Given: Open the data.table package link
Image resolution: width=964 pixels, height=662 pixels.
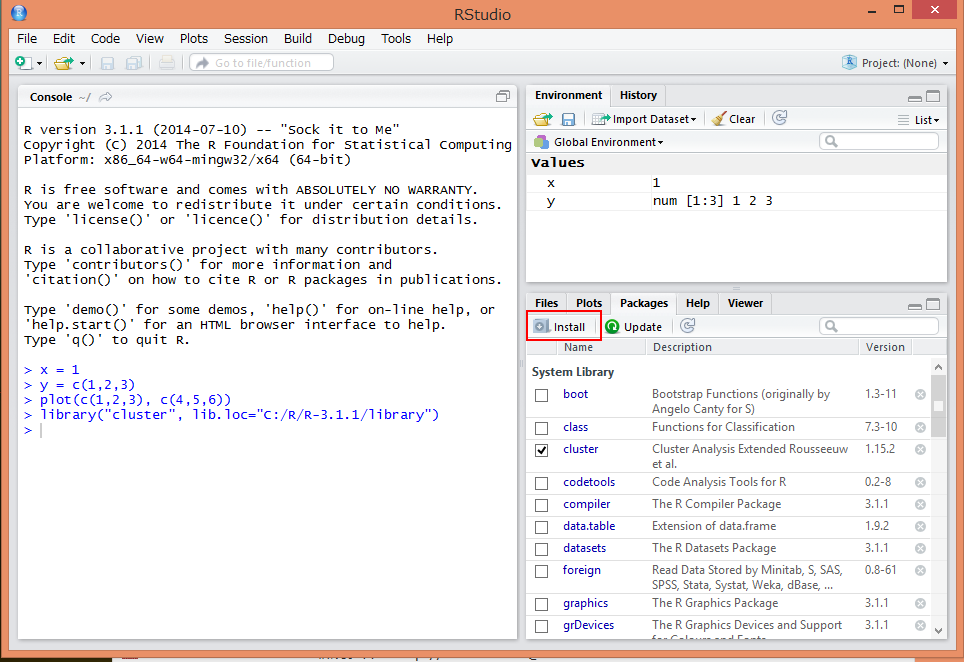Looking at the screenshot, I should tap(589, 526).
